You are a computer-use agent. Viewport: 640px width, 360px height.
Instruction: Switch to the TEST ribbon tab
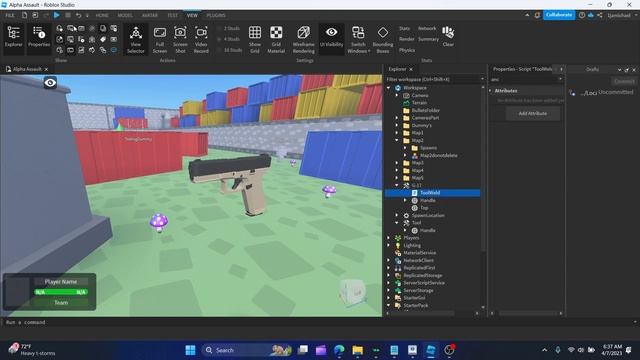click(x=172, y=15)
